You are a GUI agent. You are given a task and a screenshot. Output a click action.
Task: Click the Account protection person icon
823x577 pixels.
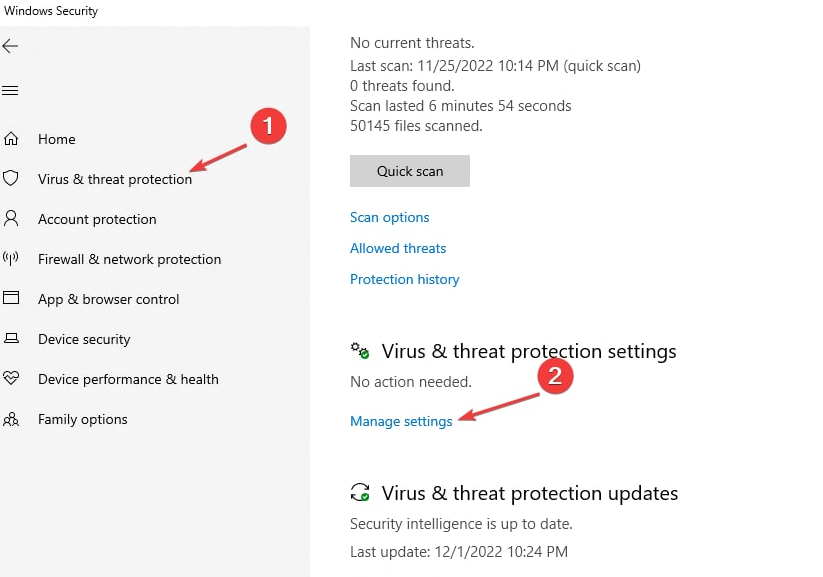[11, 218]
